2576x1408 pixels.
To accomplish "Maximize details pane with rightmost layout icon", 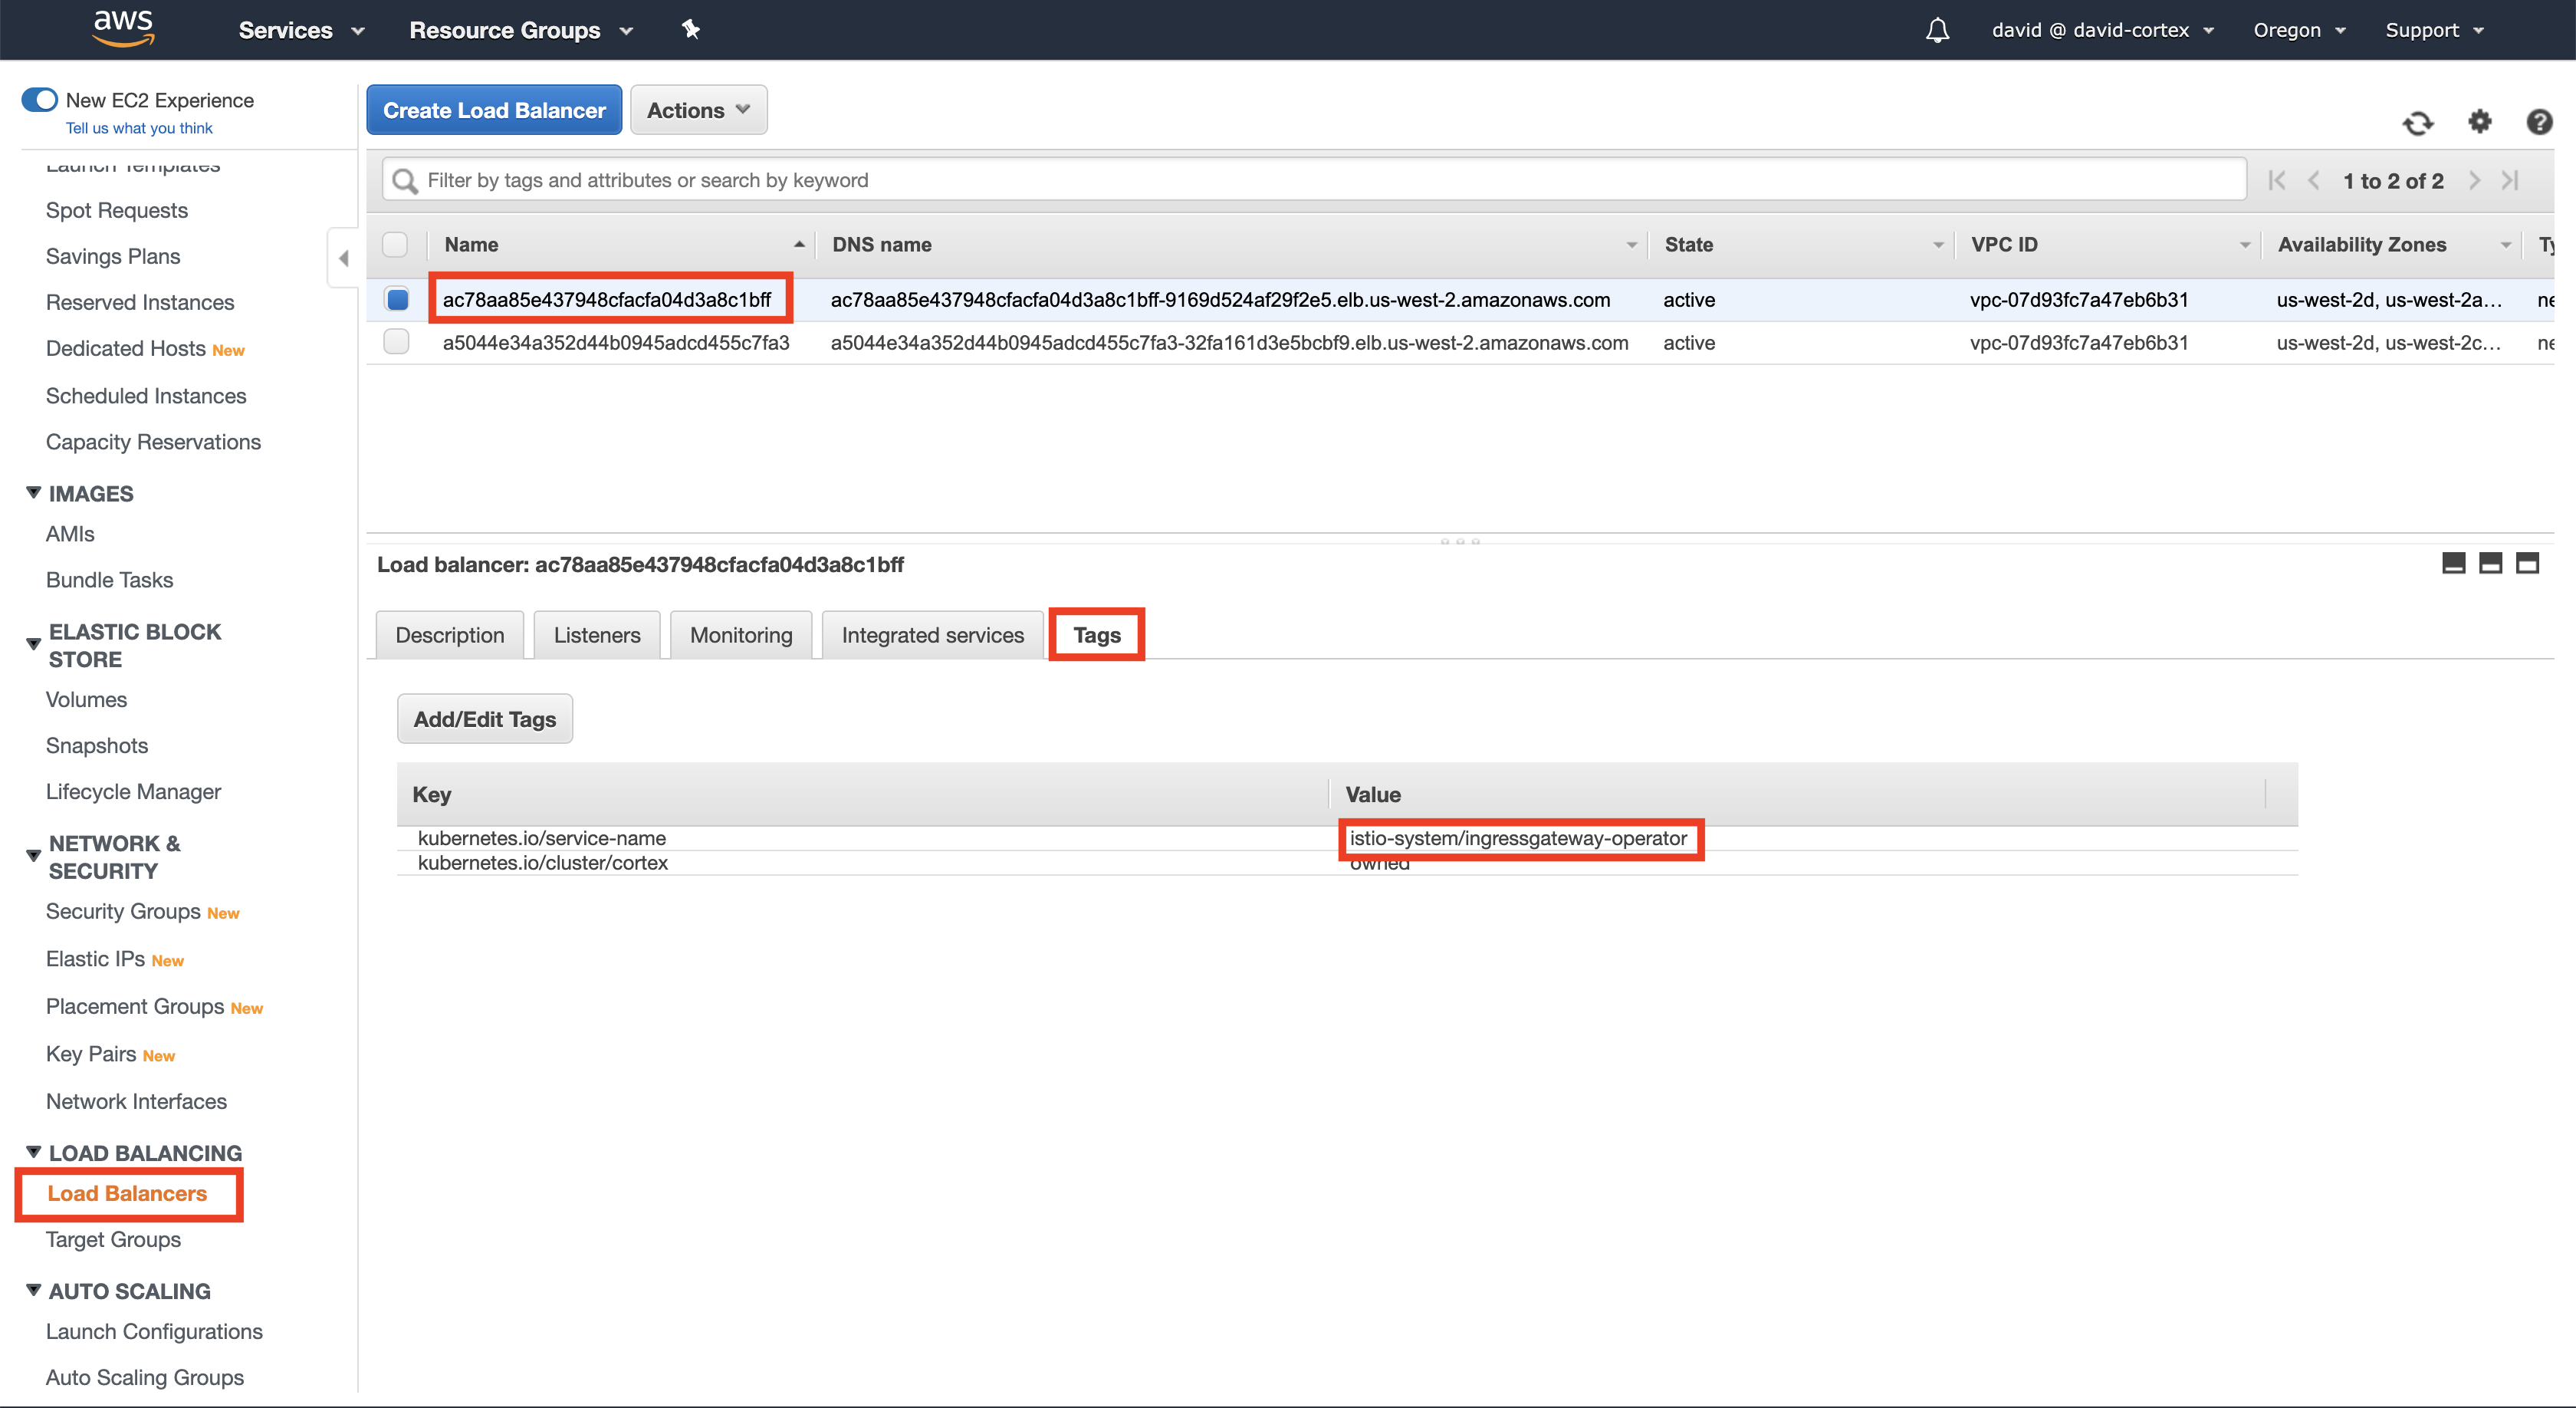I will pyautogui.click(x=2527, y=563).
